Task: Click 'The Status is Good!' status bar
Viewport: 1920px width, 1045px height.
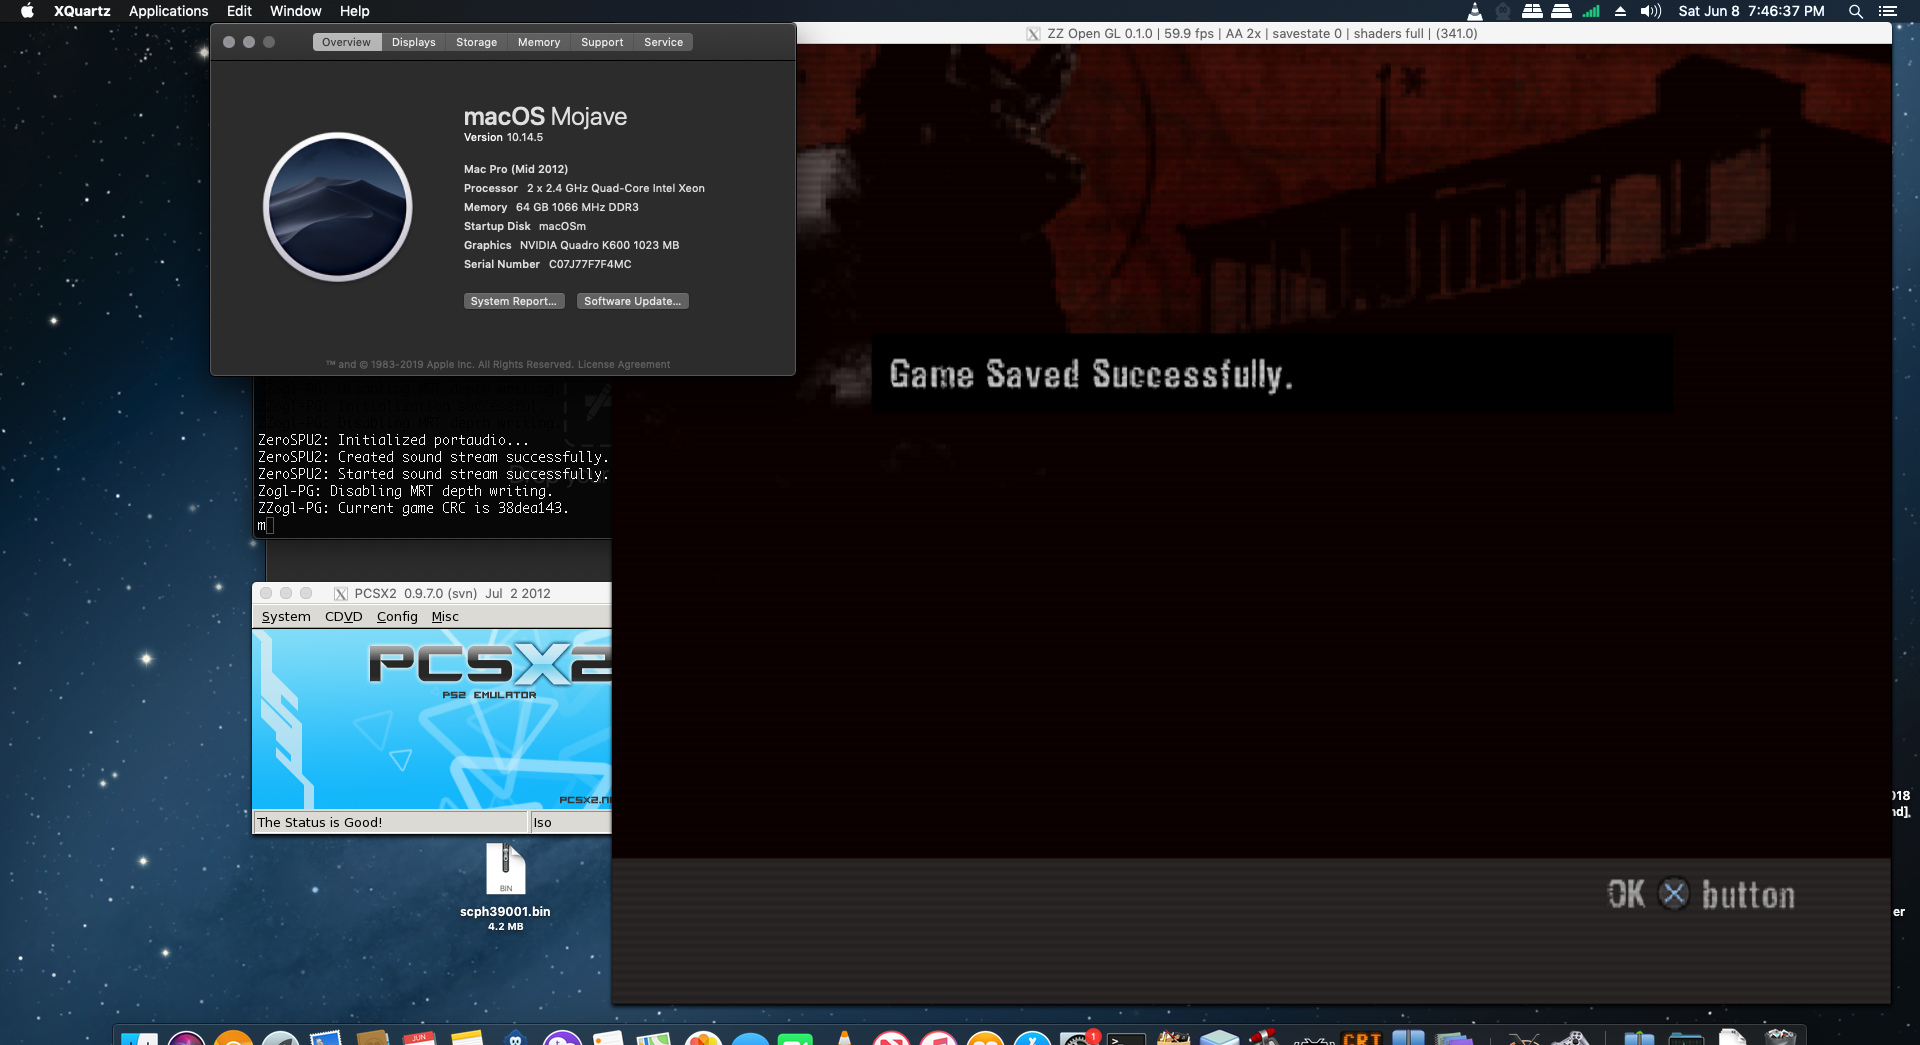Action: [390, 822]
